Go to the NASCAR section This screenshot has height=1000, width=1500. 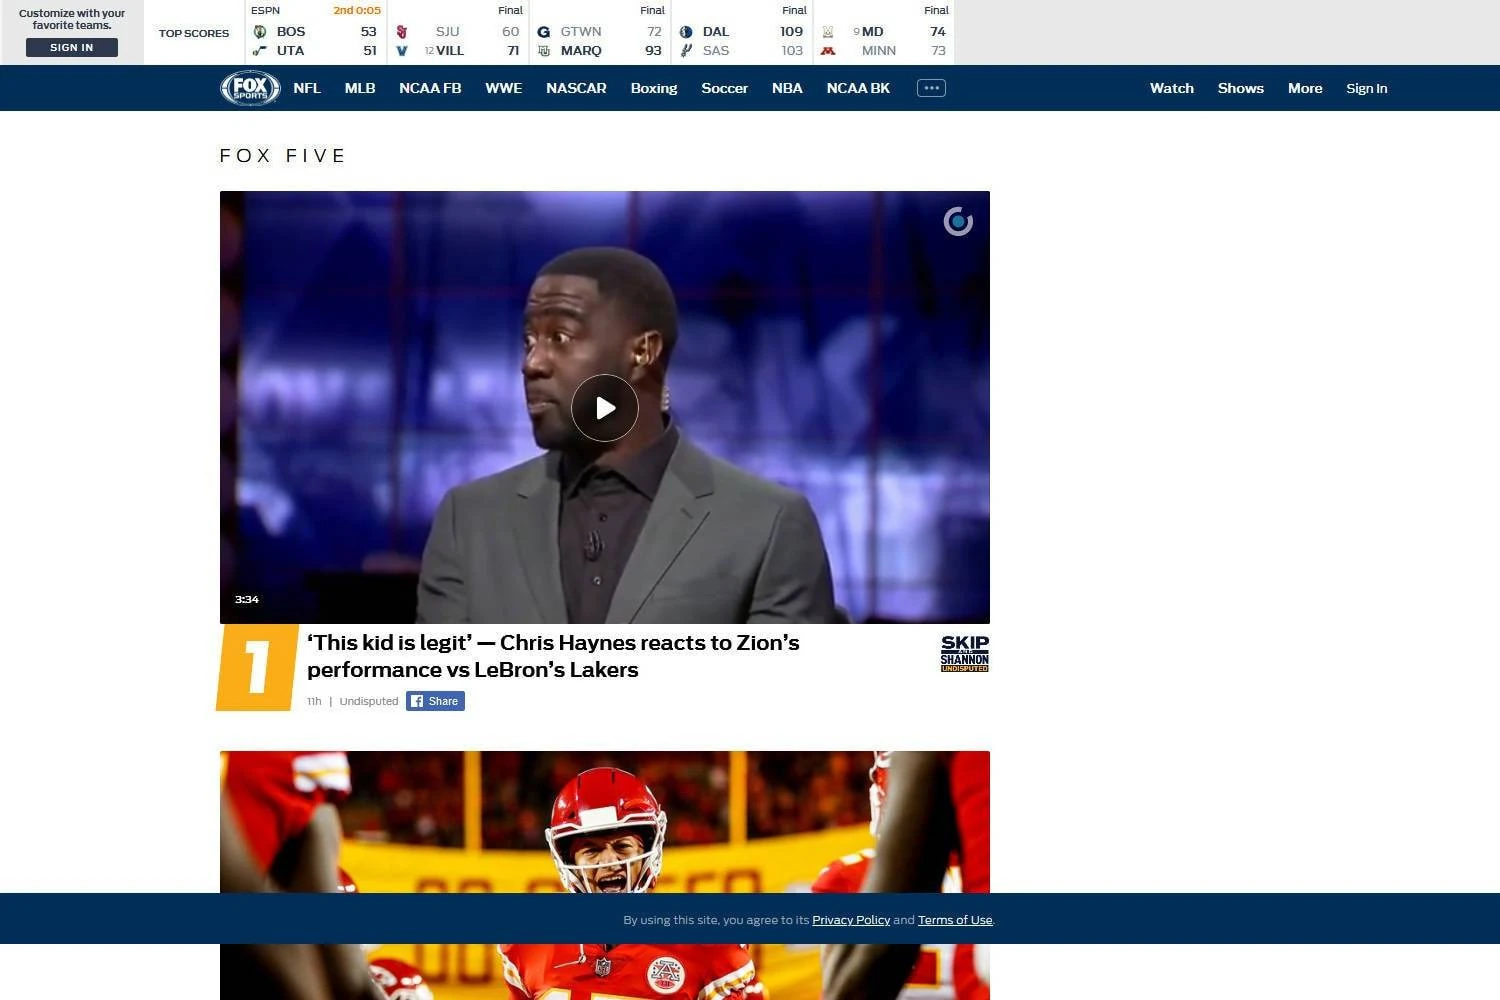576,88
